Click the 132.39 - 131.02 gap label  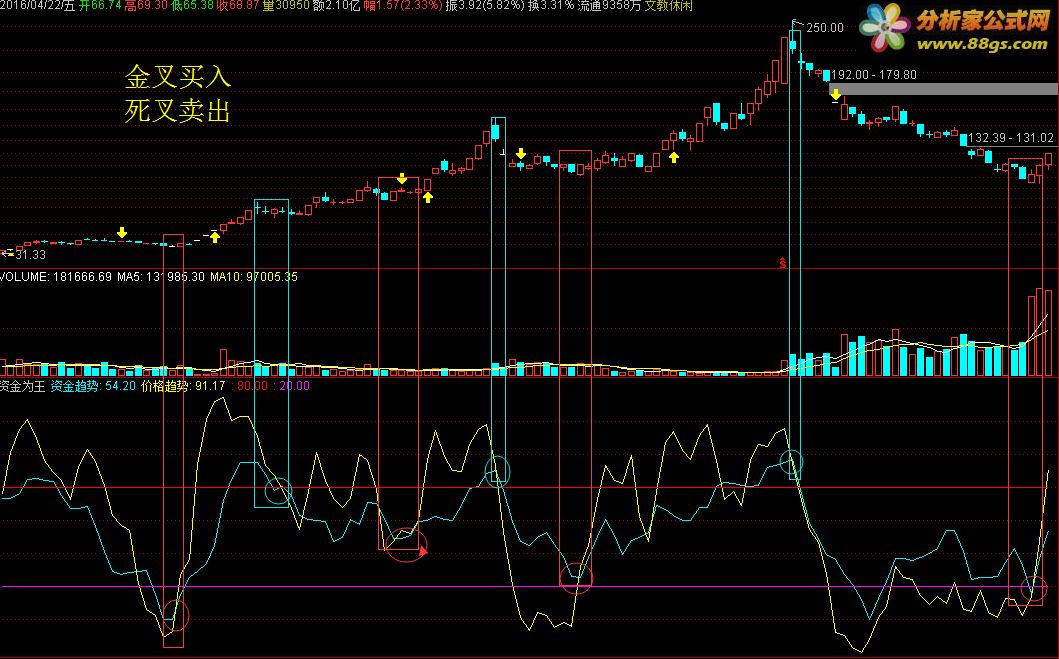coord(1011,138)
